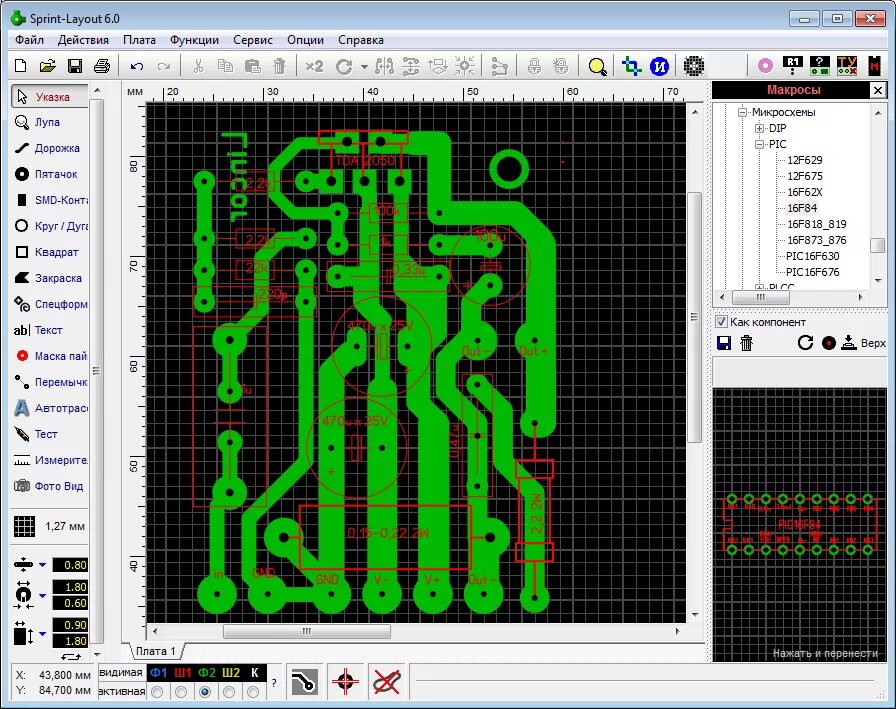Uncheck the Как компонент checkbox
This screenshot has height=709, width=896.
click(721, 322)
